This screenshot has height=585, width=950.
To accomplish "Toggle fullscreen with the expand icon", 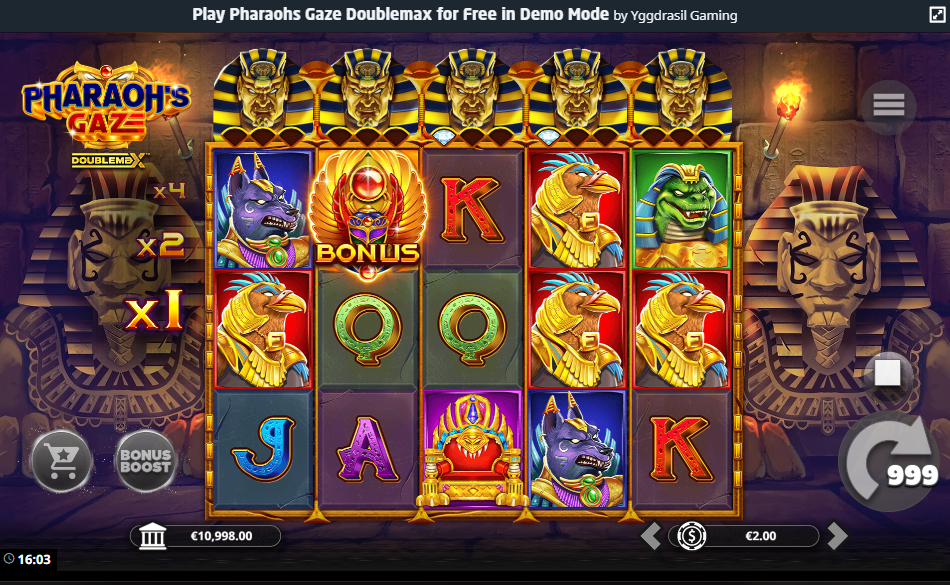I will [937, 15].
